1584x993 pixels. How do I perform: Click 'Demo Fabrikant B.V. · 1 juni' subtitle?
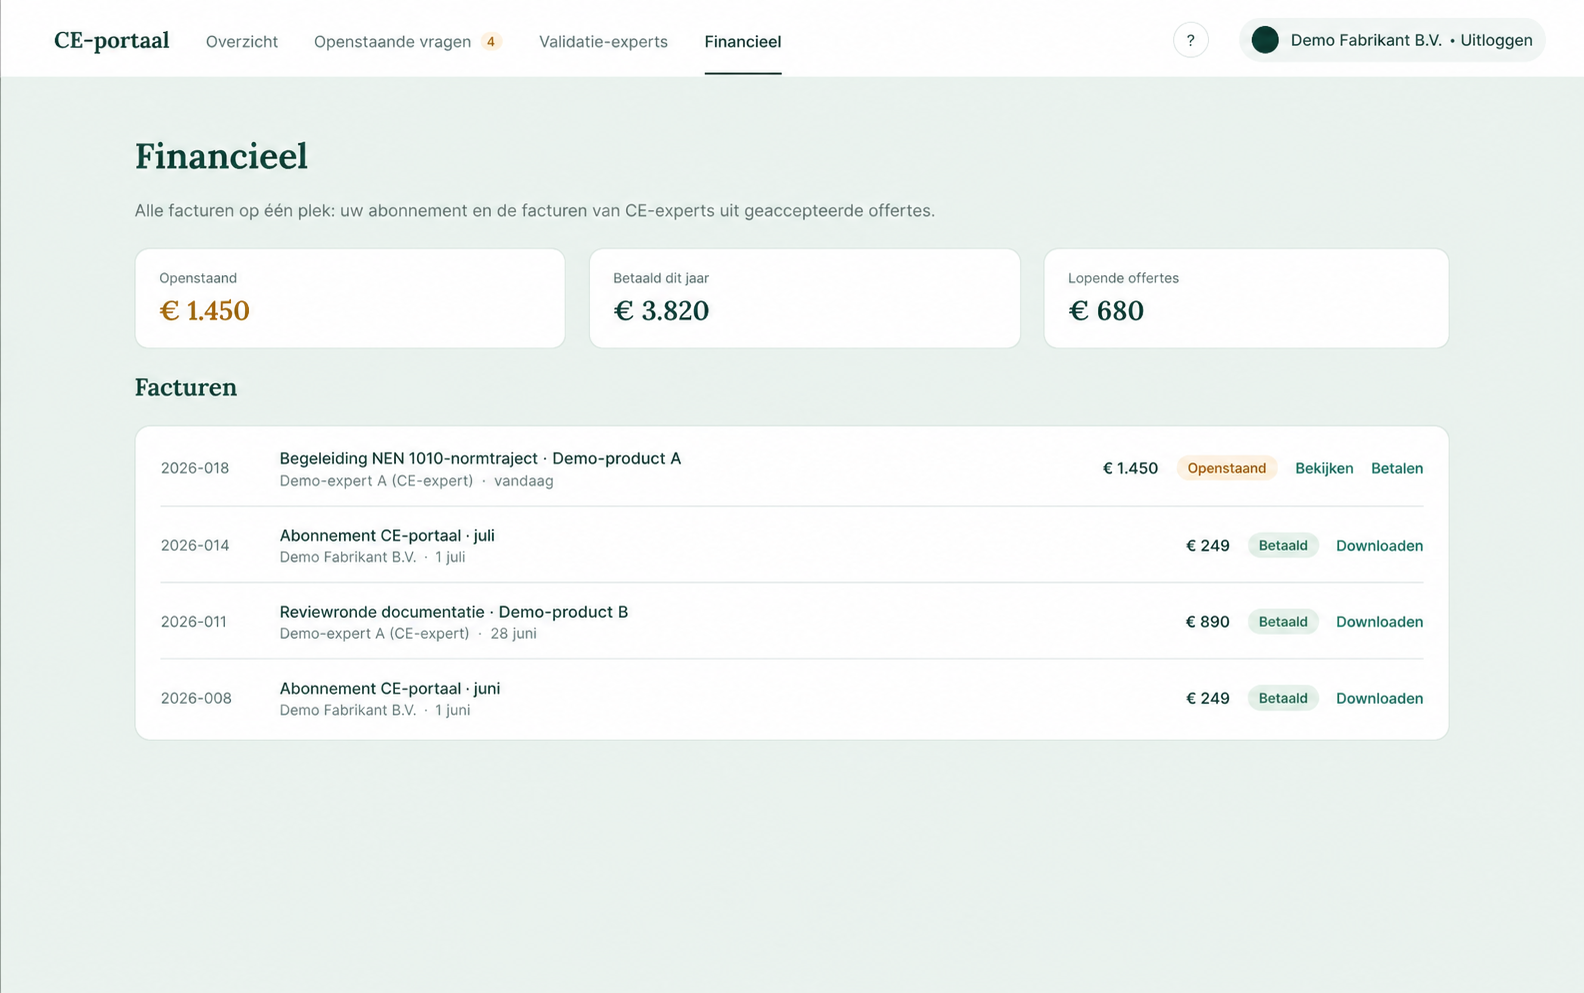[x=375, y=710]
